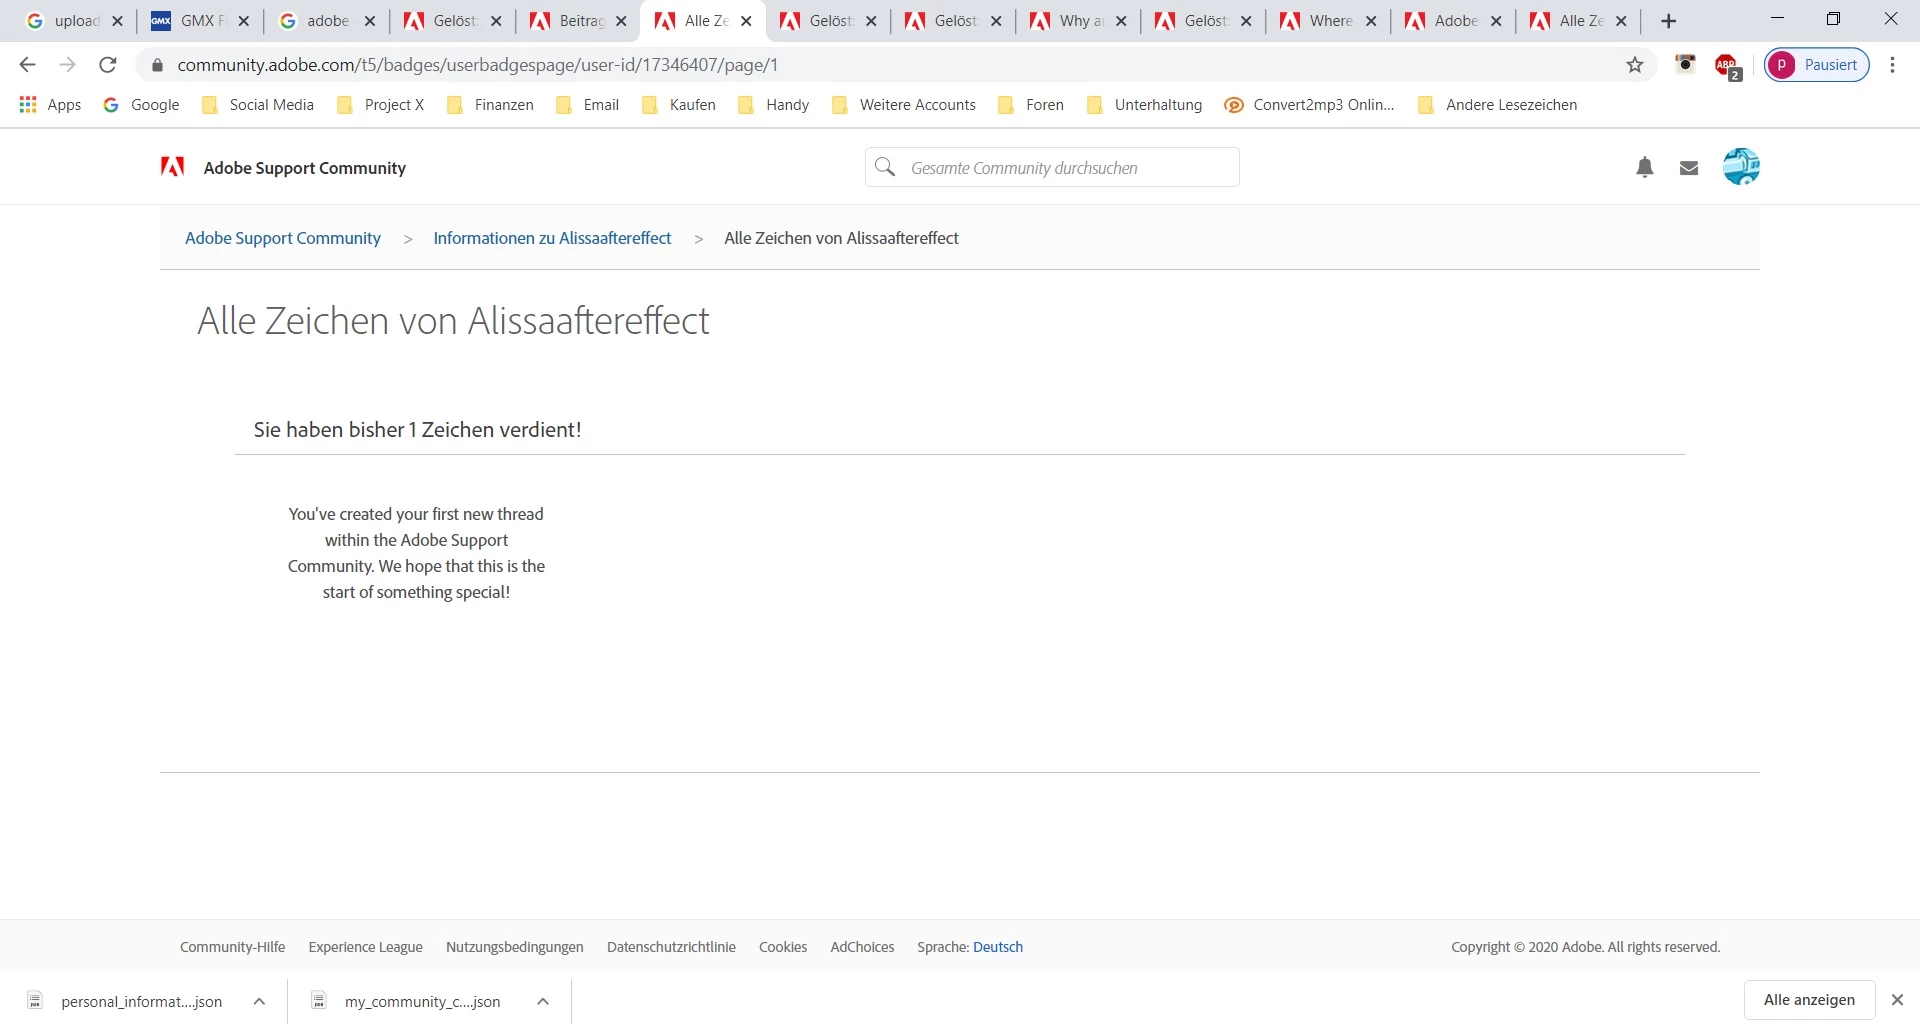Open the AdChoices footer link
Viewport: 1920px width, 1030px height.
[862, 947]
